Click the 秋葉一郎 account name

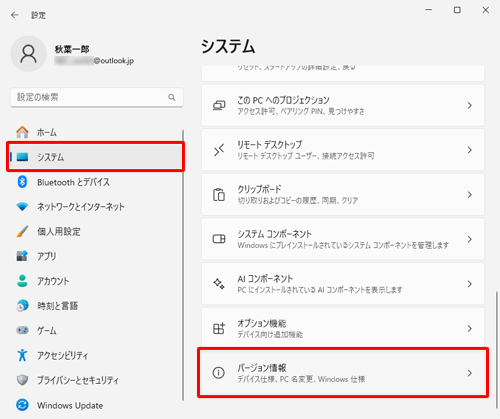click(72, 49)
